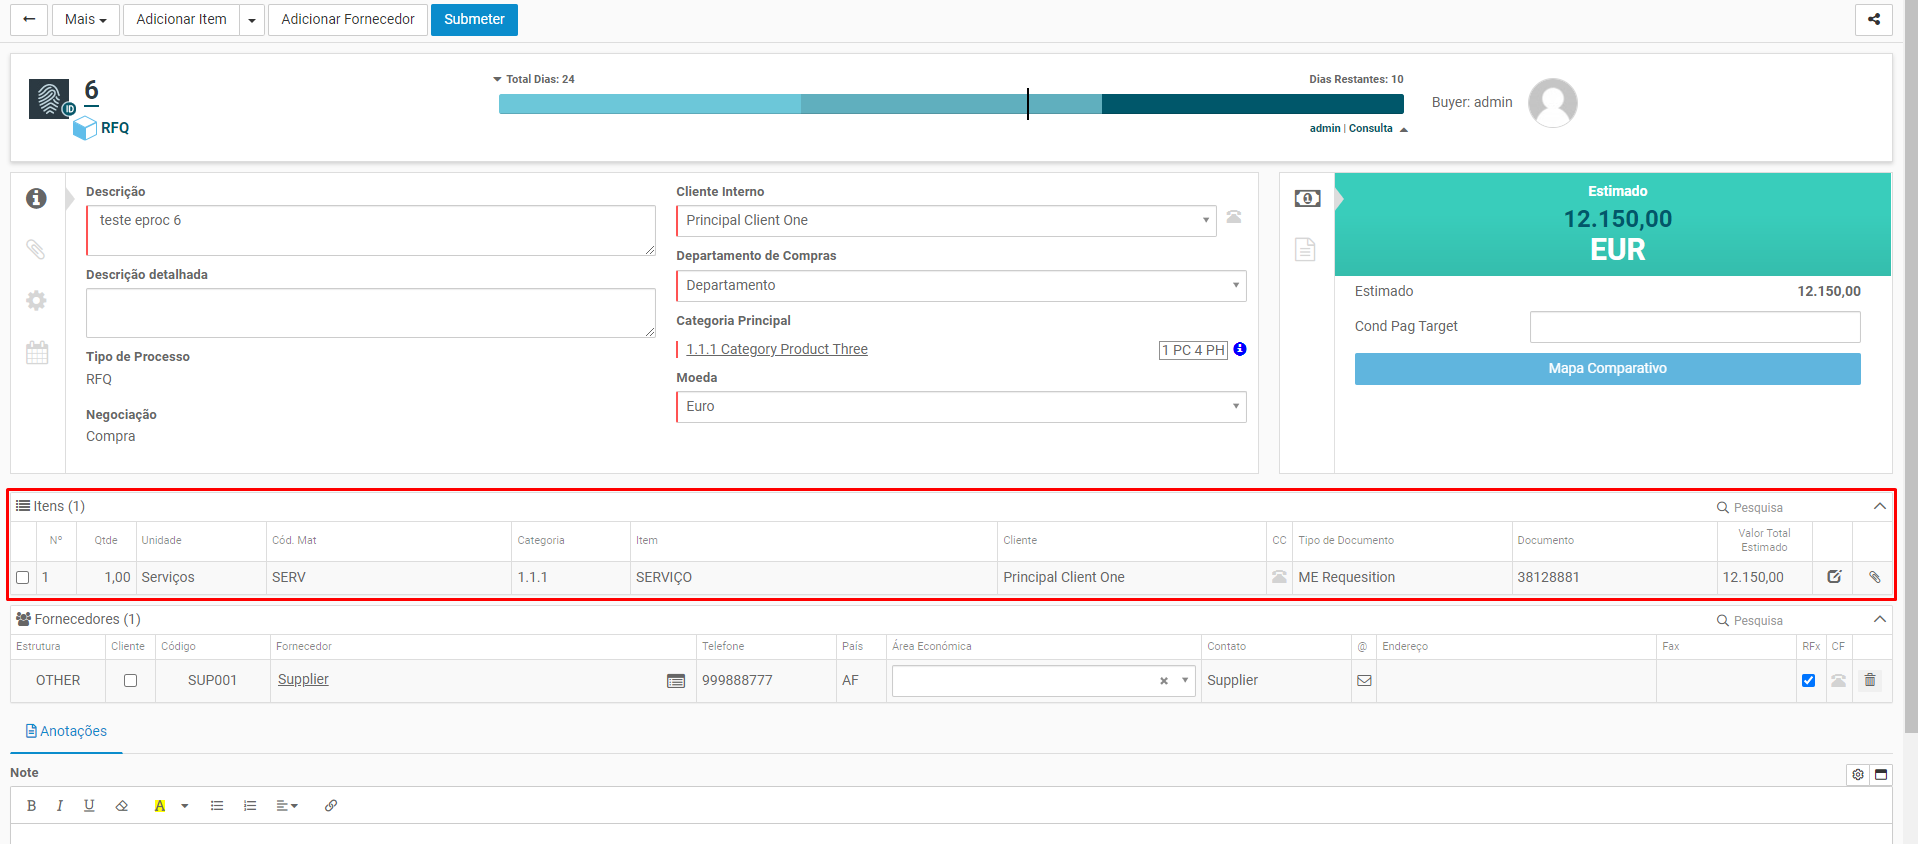The image size is (1918, 844).
Task: Click the blue info icon near 1 PC 4 PH
Action: (x=1240, y=349)
